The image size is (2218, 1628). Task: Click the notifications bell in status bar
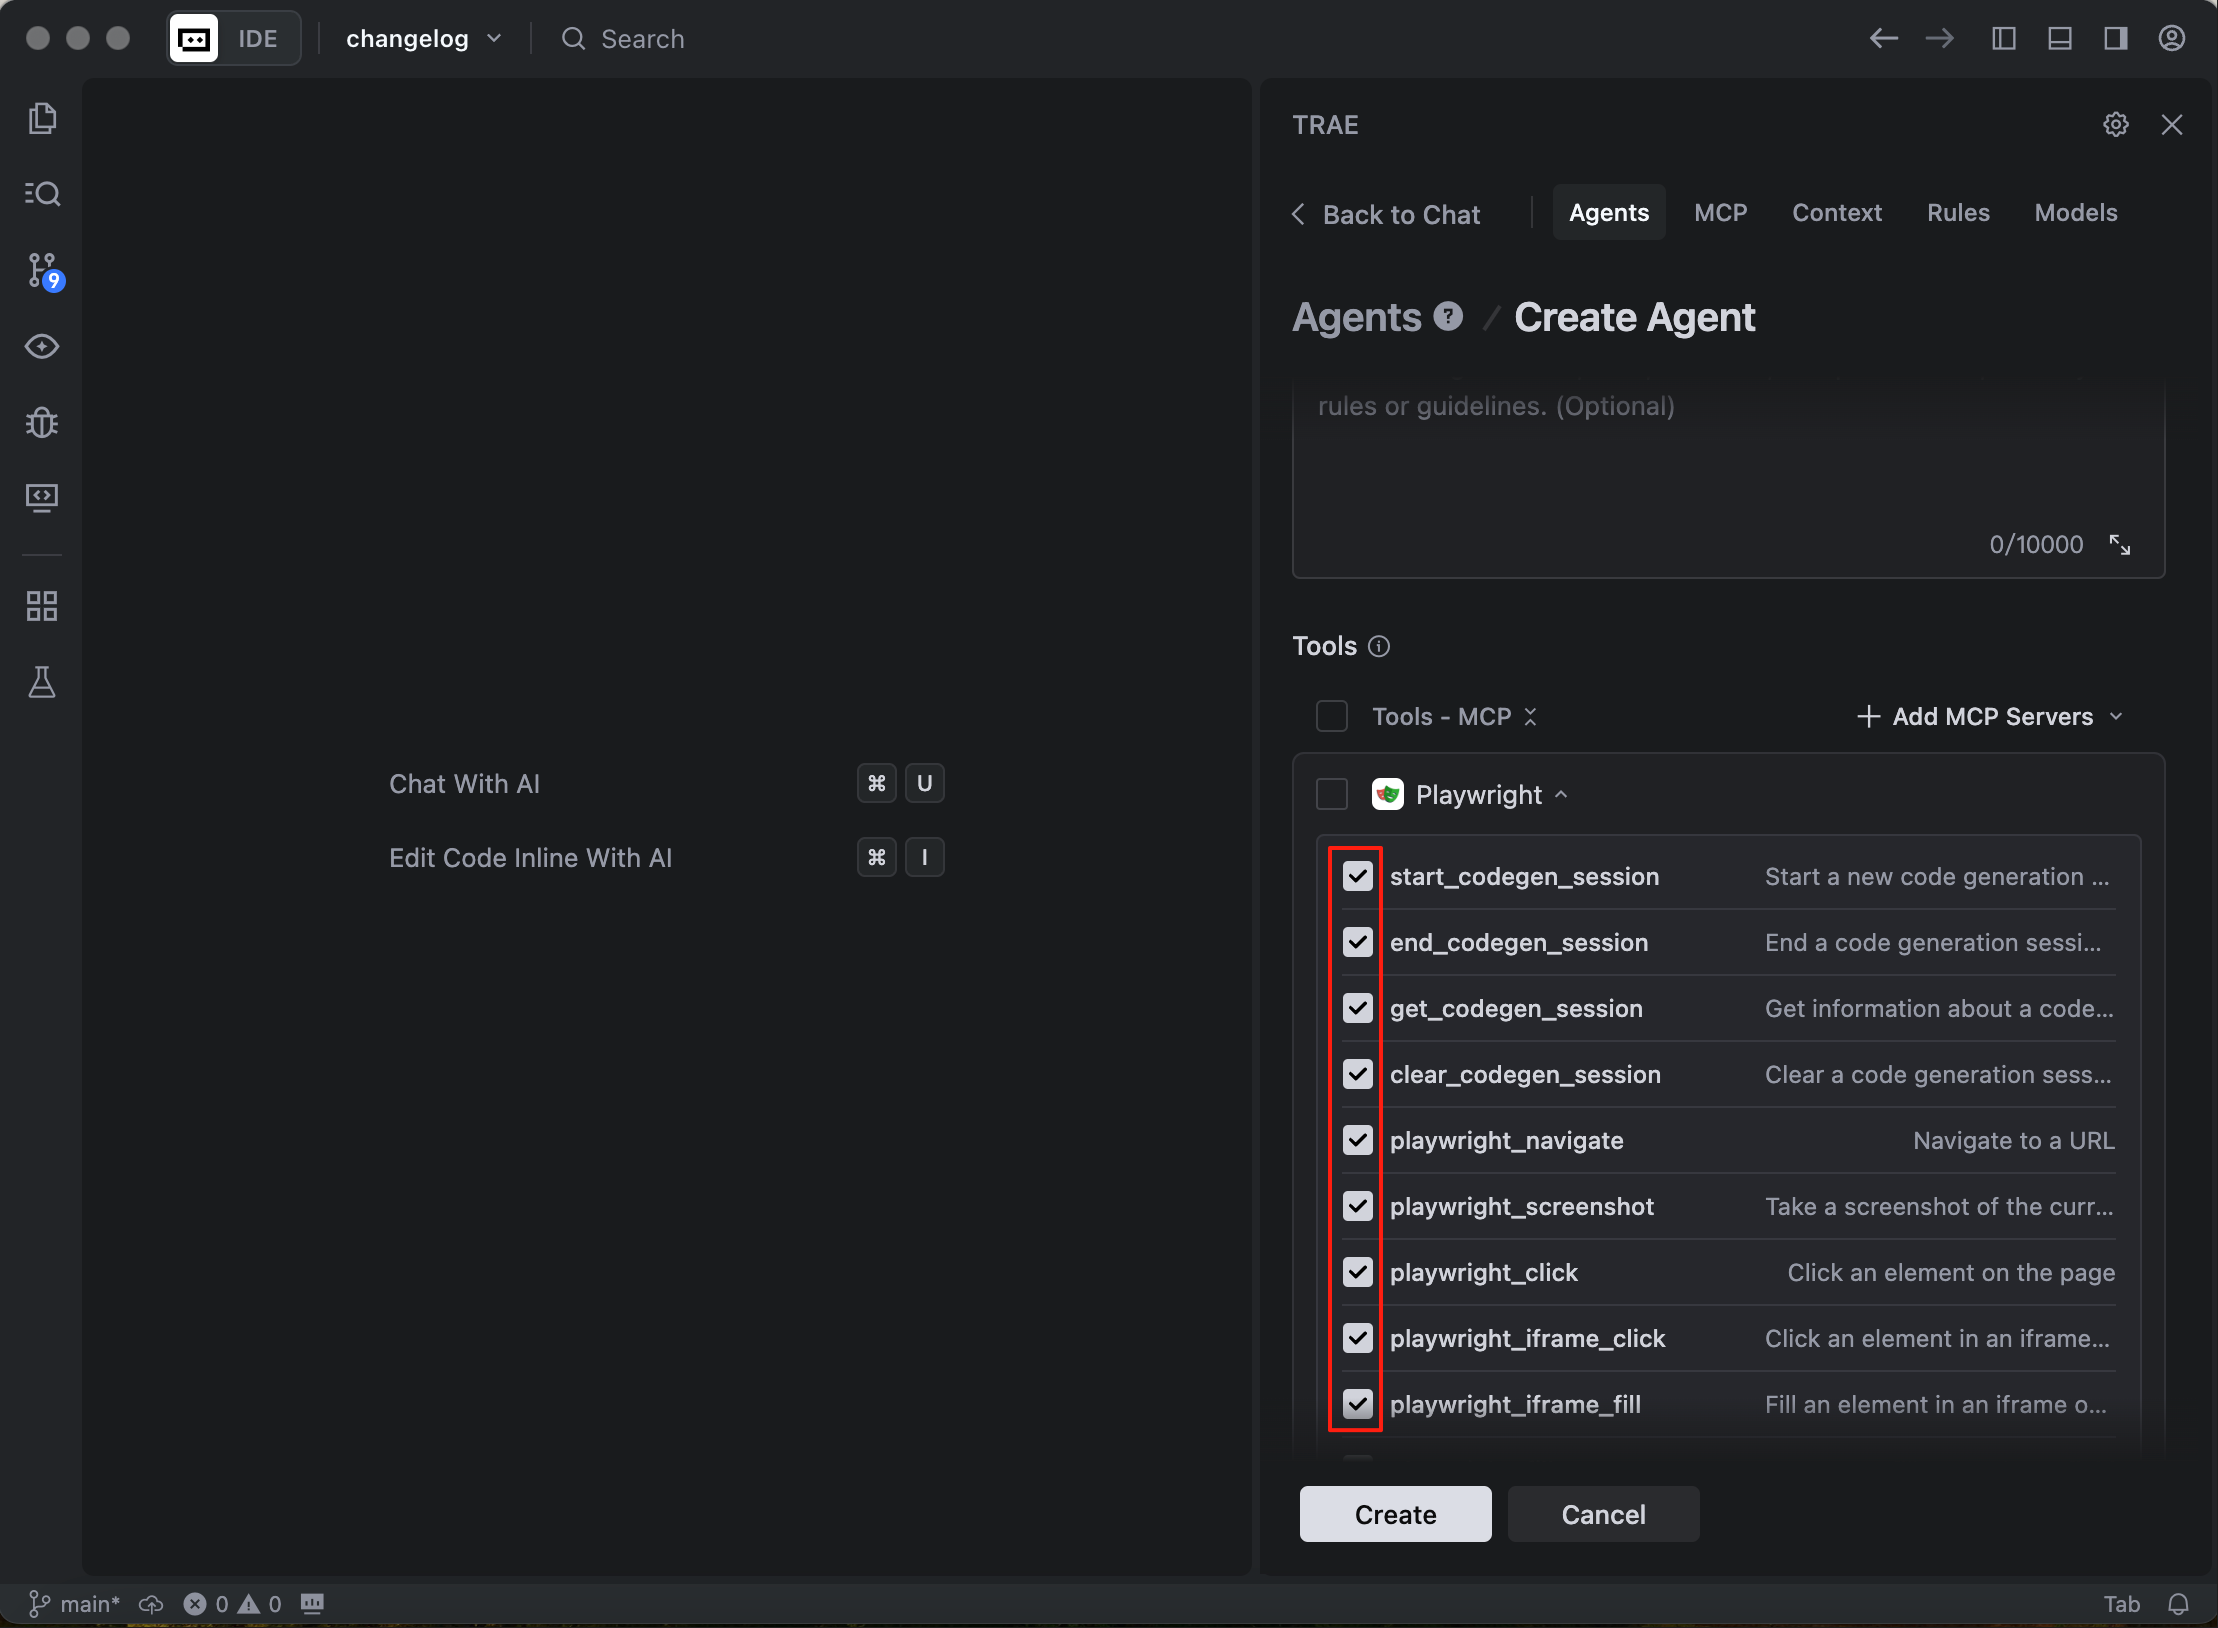click(x=2178, y=1604)
